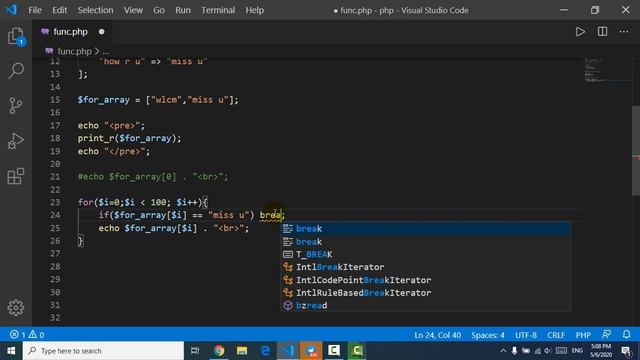Open the Search view in activity bar

pos(16,71)
